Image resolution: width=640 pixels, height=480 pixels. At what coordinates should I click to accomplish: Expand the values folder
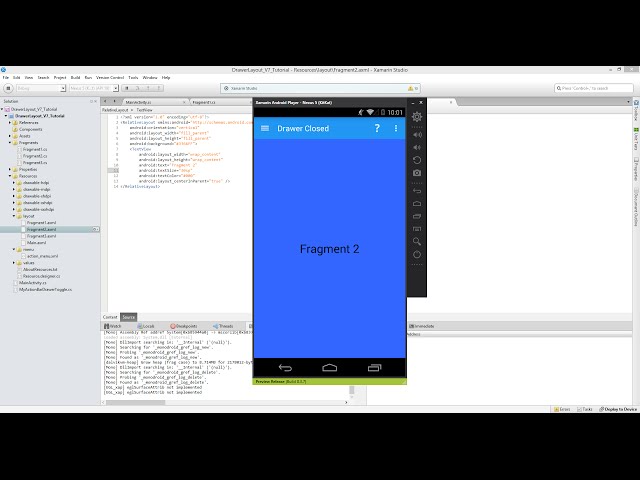(14, 263)
